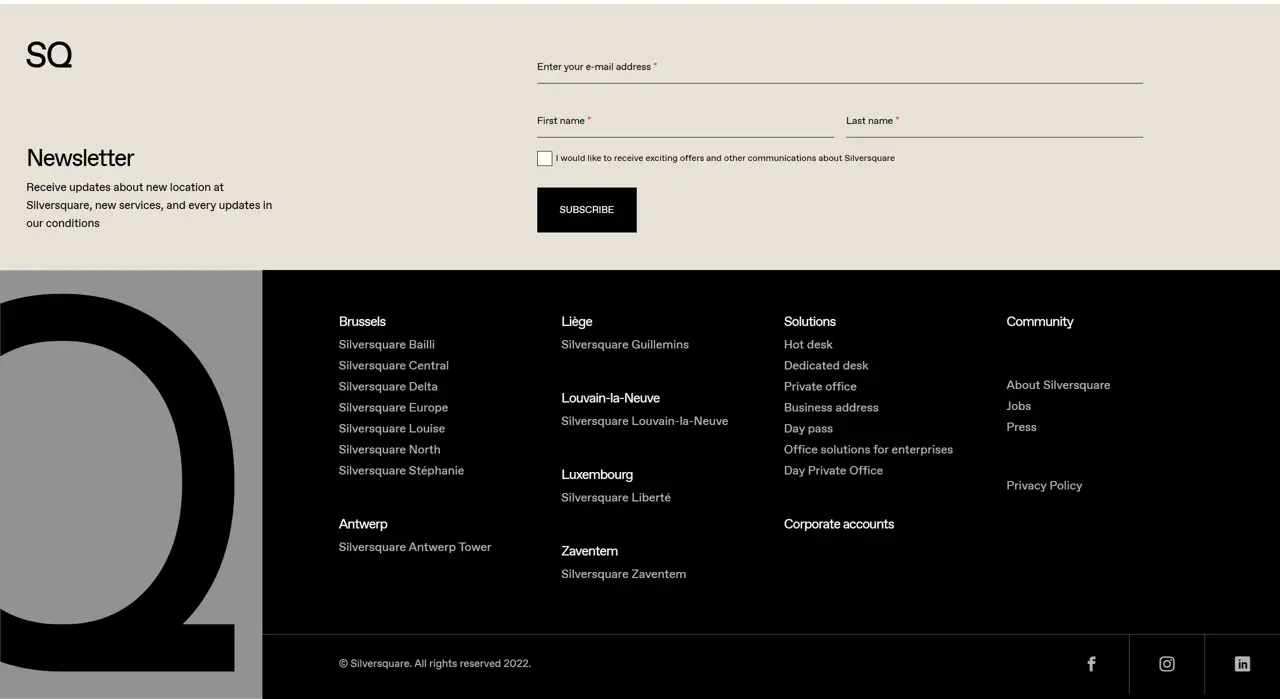1280x699 pixels.
Task: Open Silversquare's Instagram profile
Action: (1166, 663)
